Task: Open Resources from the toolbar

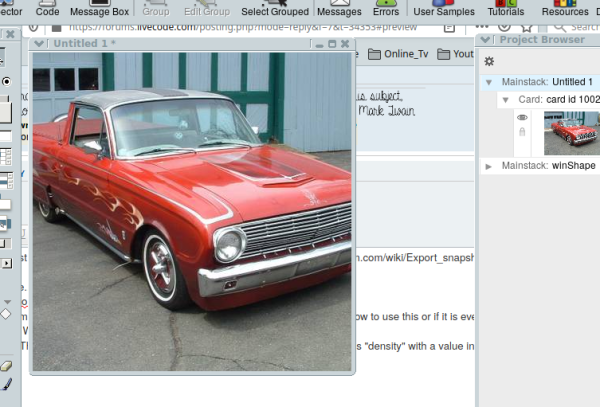Action: pyautogui.click(x=565, y=9)
